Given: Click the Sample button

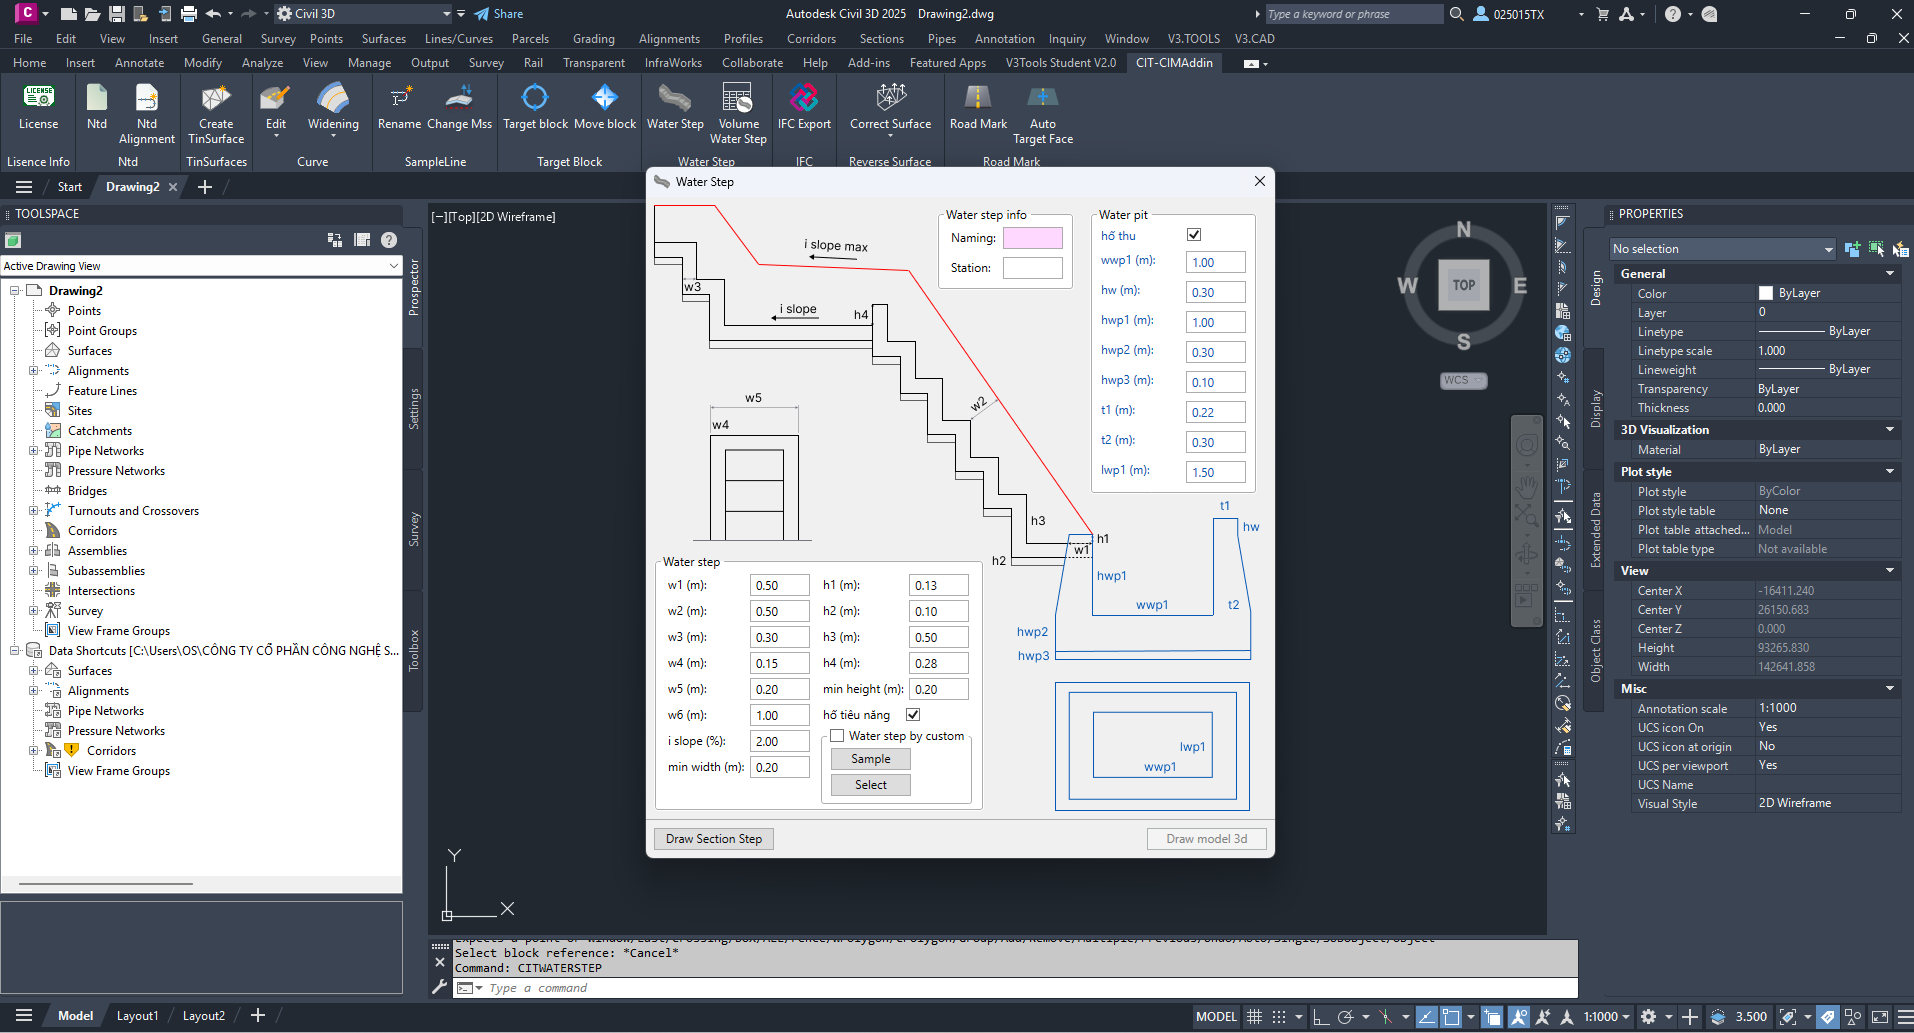Looking at the screenshot, I should coord(871,759).
